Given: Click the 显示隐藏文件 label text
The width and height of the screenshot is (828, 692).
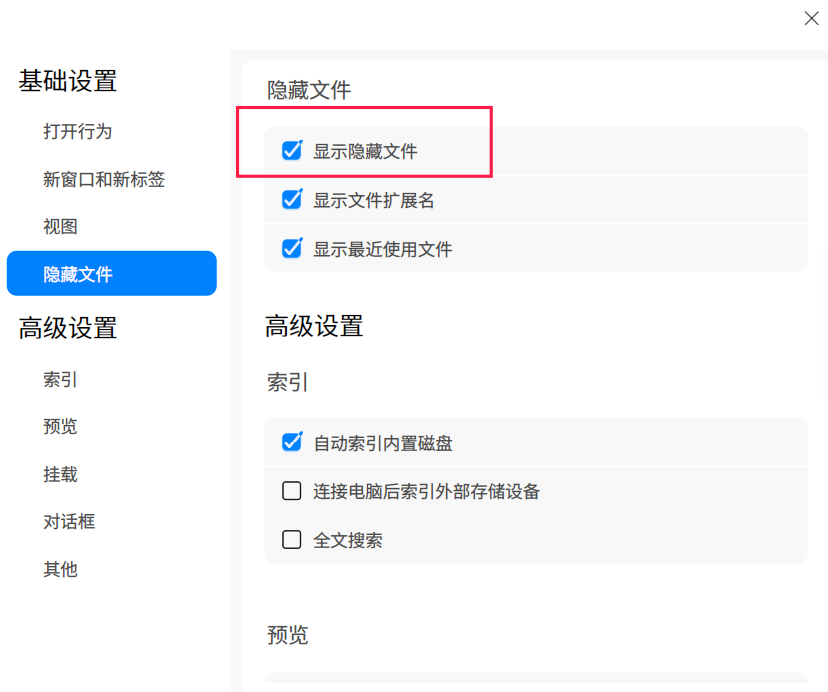Looking at the screenshot, I should [x=365, y=152].
